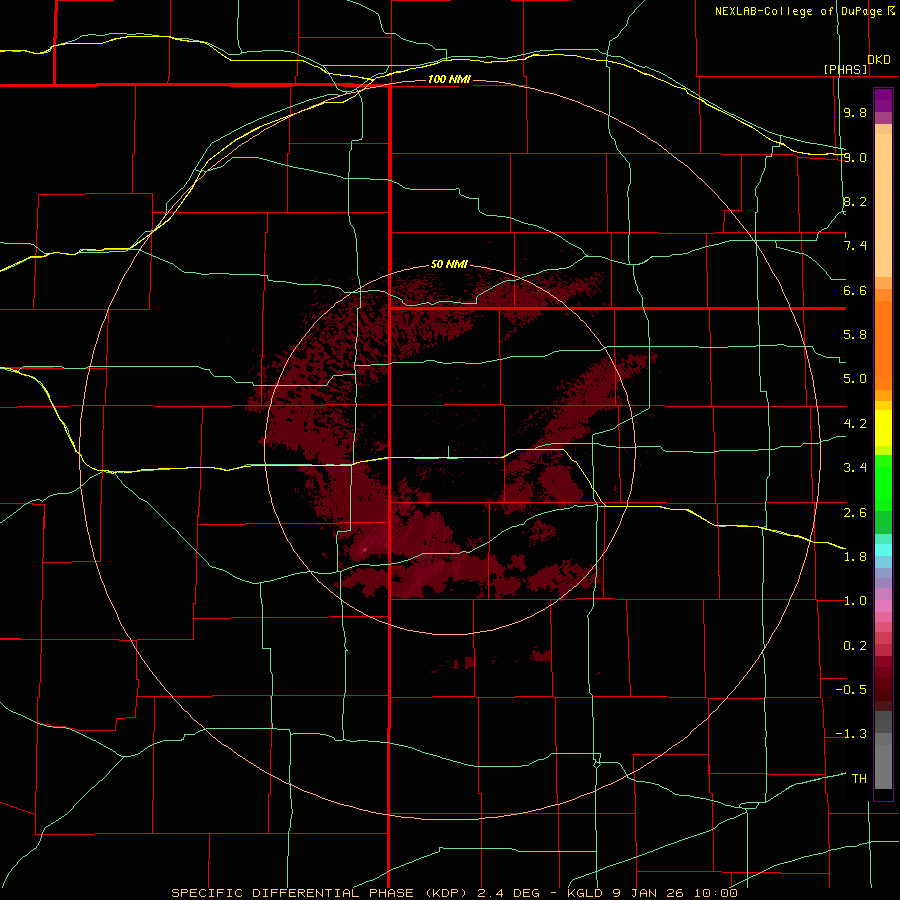
Task: Click the 9.8 legend value
Action: 855,112
